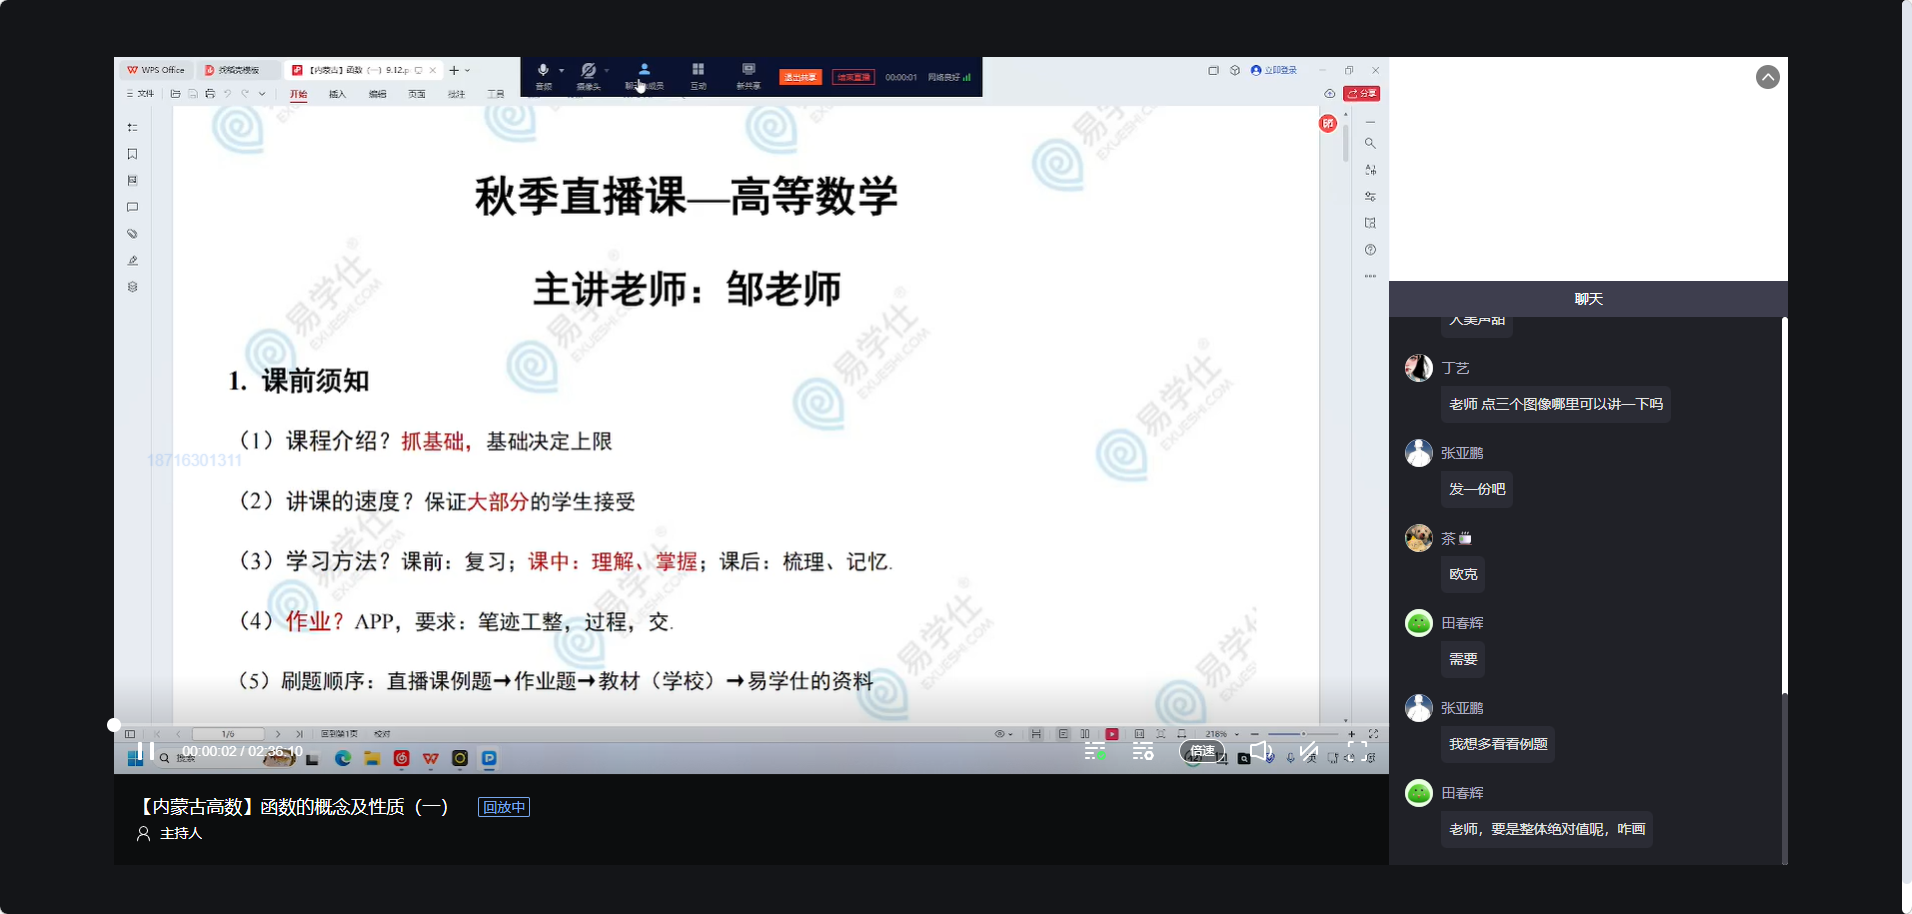Viewport: 1912px width, 914px height.
Task: Click the zoom in plus button
Action: pyautogui.click(x=1352, y=734)
